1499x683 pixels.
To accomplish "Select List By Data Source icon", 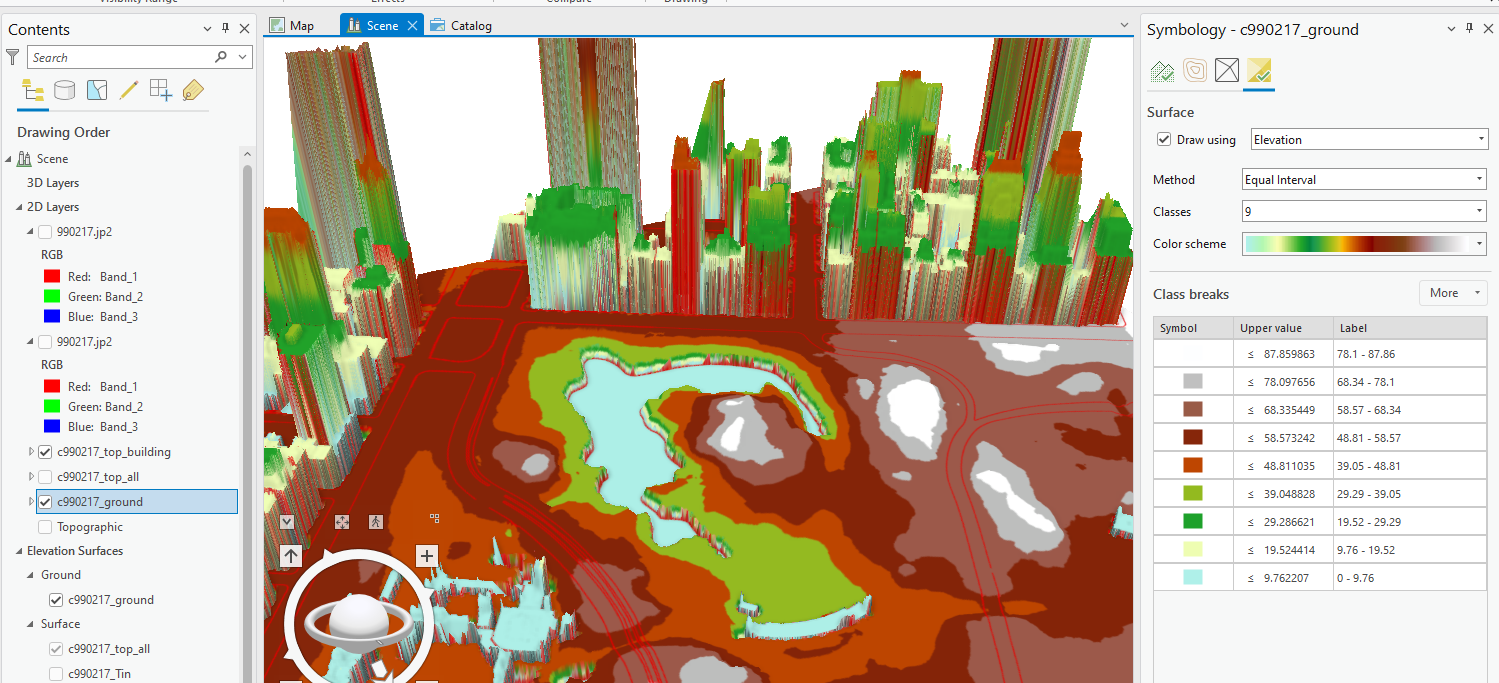I will [x=64, y=91].
